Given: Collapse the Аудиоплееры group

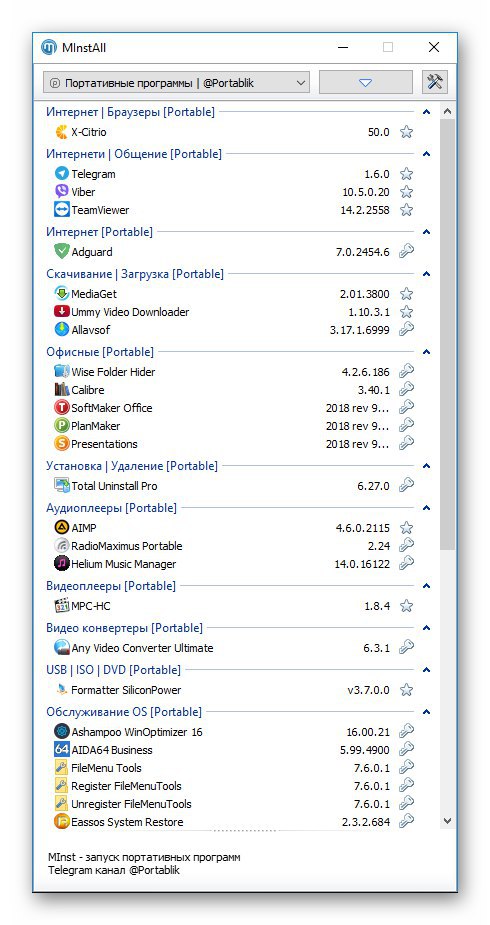Looking at the screenshot, I should tap(427, 508).
